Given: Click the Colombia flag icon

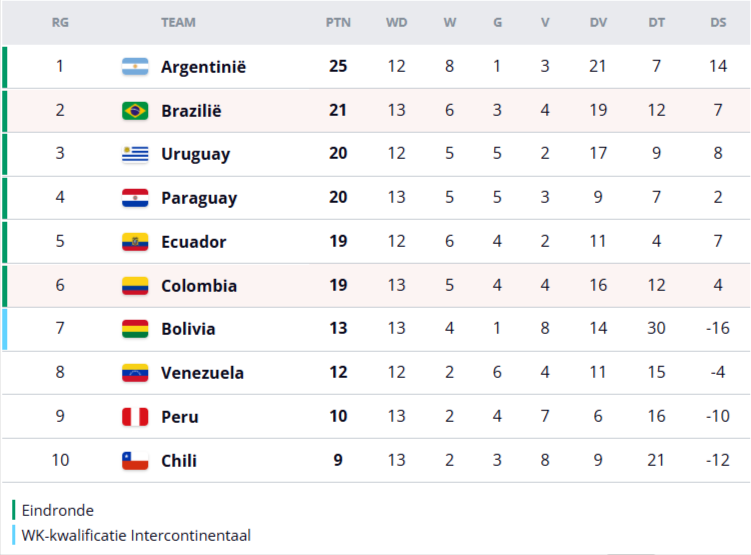Looking at the screenshot, I should click(x=135, y=286).
